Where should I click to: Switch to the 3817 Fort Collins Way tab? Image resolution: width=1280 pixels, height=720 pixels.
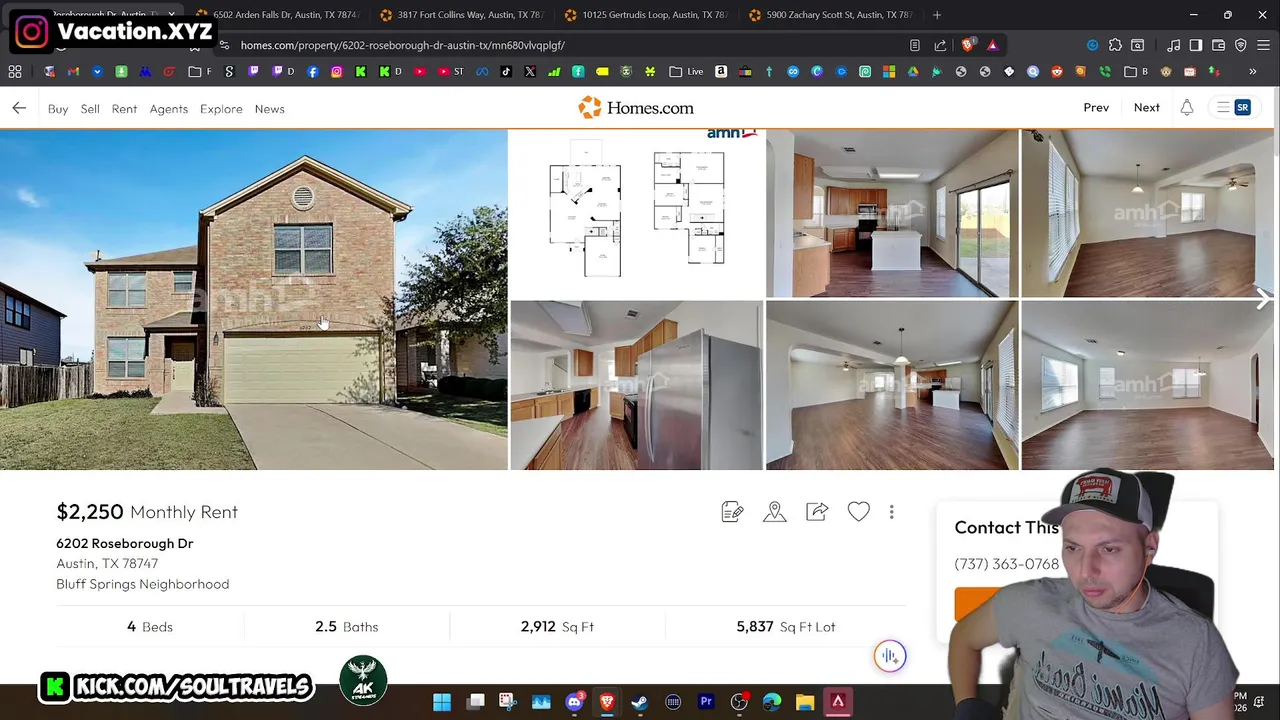tap(461, 15)
